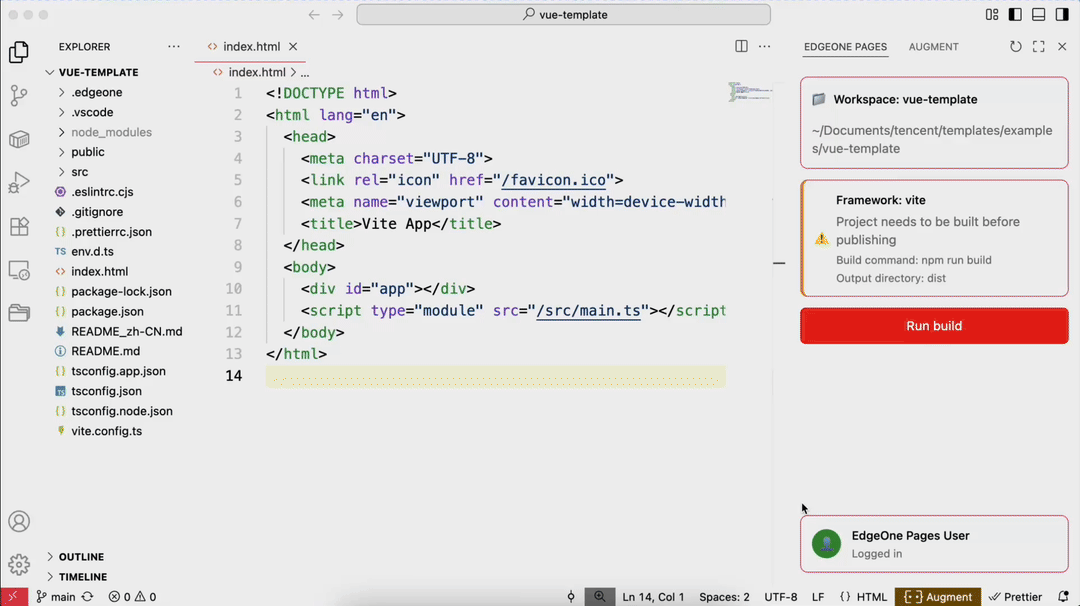Switch to the EDGEONE PAGES tab
This screenshot has width=1080, height=606.
click(x=845, y=47)
